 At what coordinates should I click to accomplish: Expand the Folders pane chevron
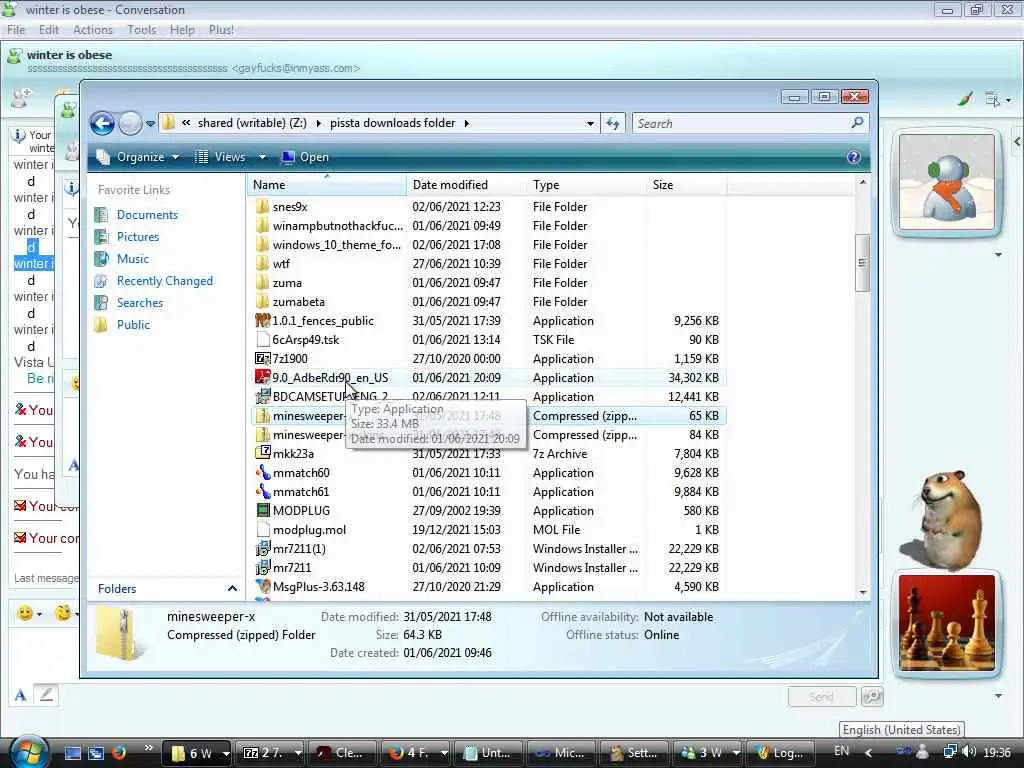coord(232,588)
